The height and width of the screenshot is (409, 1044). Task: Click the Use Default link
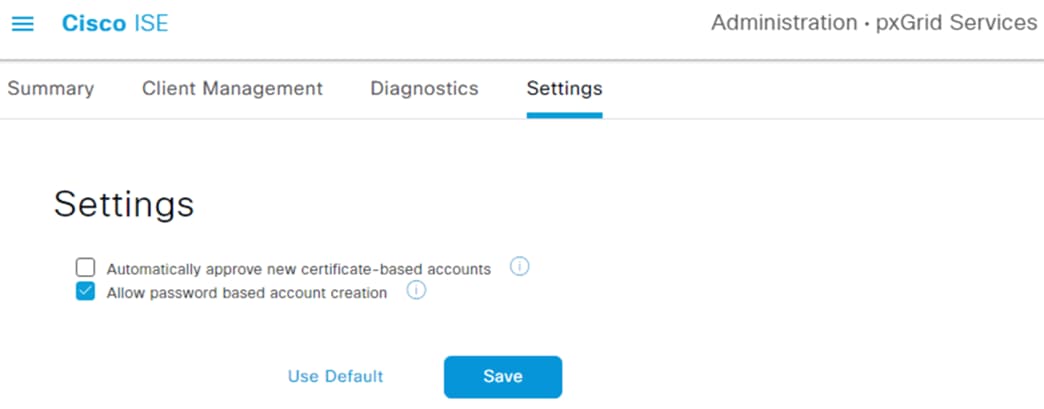(x=336, y=376)
